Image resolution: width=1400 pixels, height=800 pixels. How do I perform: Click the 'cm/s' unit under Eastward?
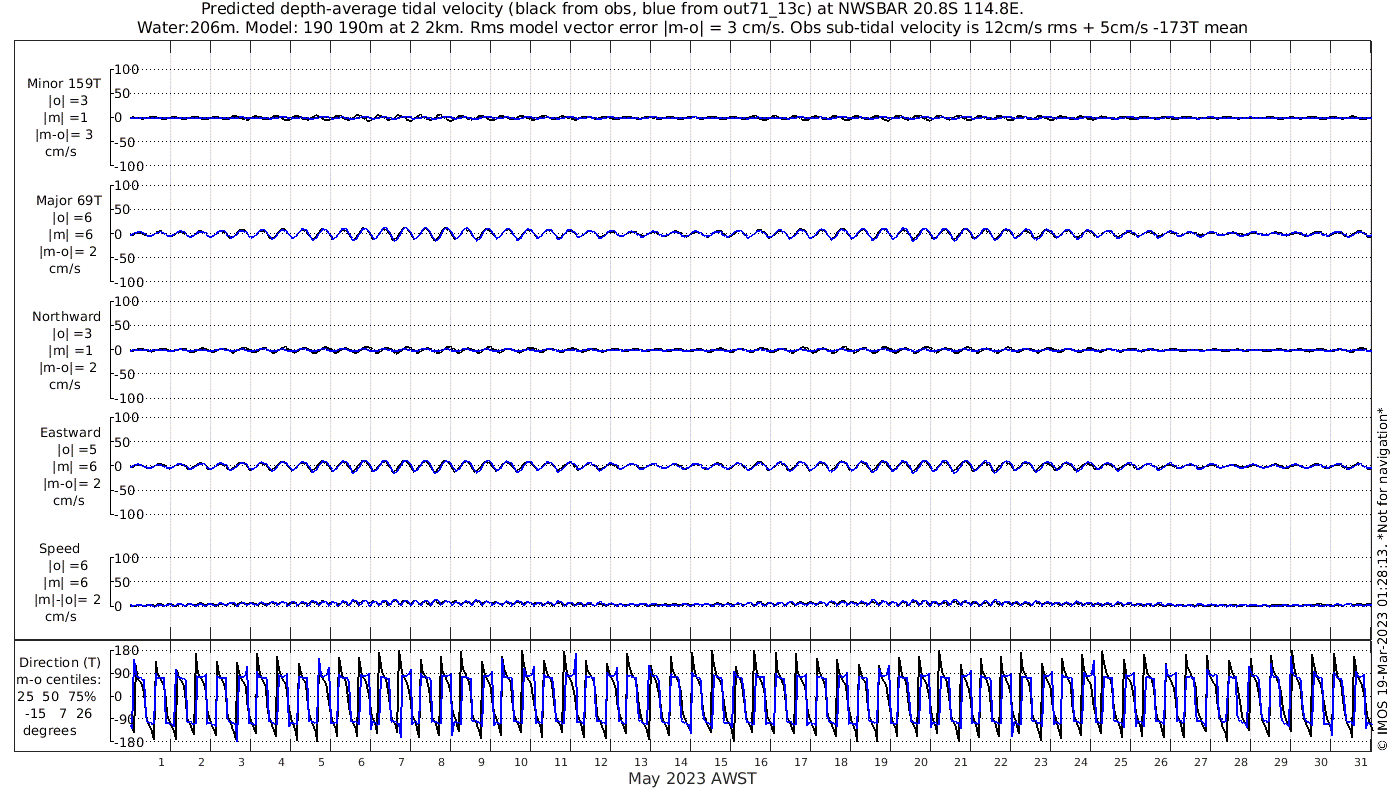pos(68,501)
